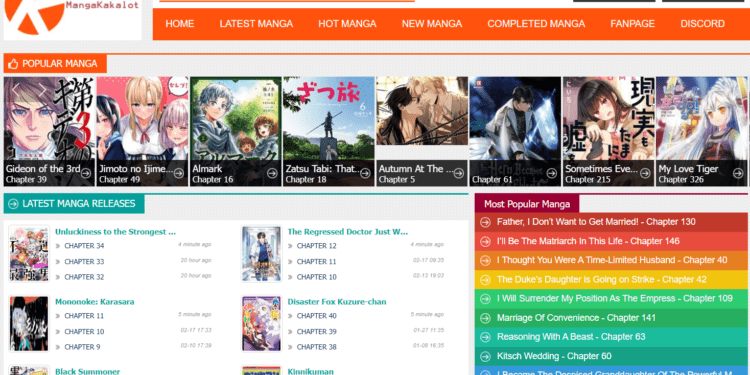This screenshot has width=750, height=375.
Task: Click the arrow icon beside I Will Surrender My Position
Action: click(485, 298)
